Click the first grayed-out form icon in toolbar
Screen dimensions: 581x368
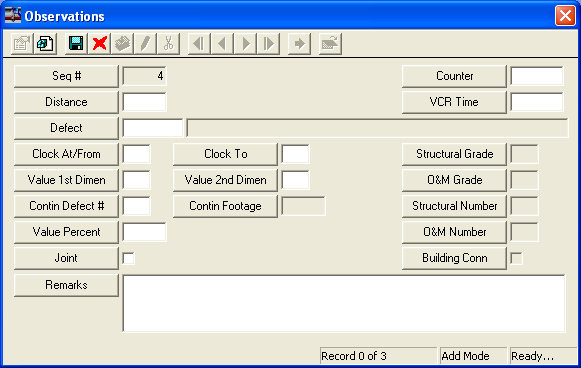(x=21, y=44)
